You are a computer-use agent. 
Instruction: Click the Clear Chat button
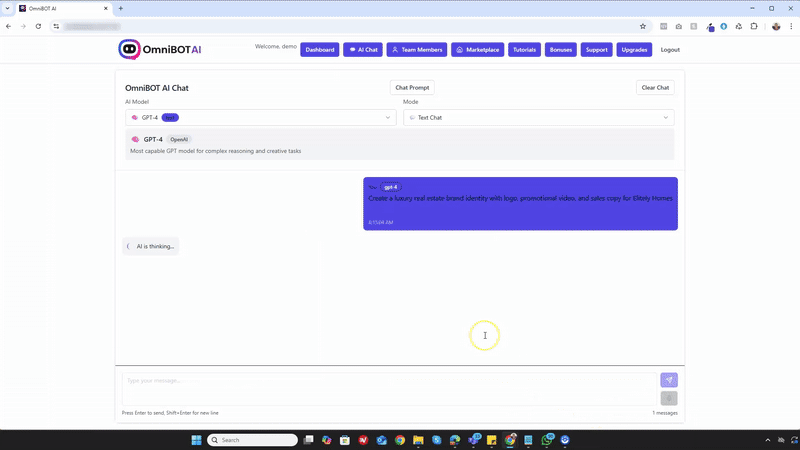[x=655, y=88]
